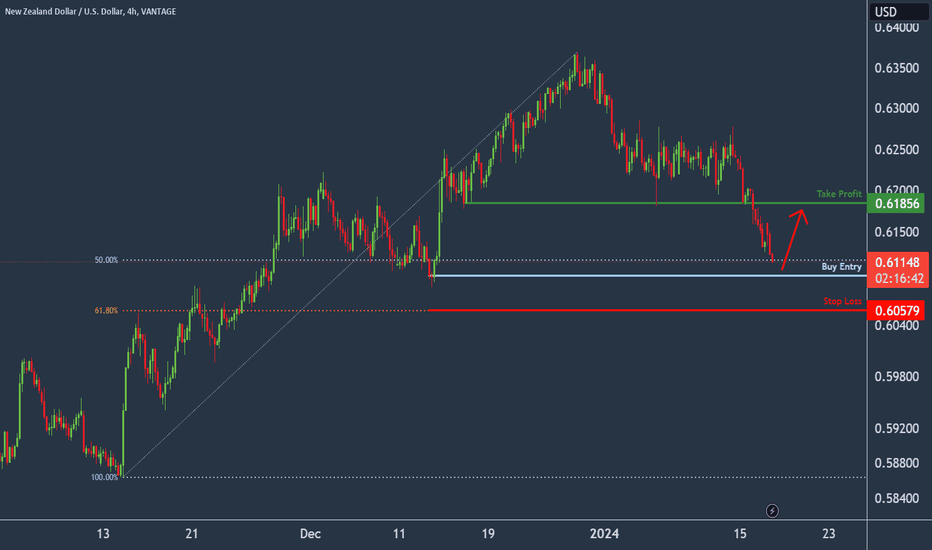Click the 0.58800 price axis value
The width and height of the screenshot is (932, 550).
(x=896, y=463)
